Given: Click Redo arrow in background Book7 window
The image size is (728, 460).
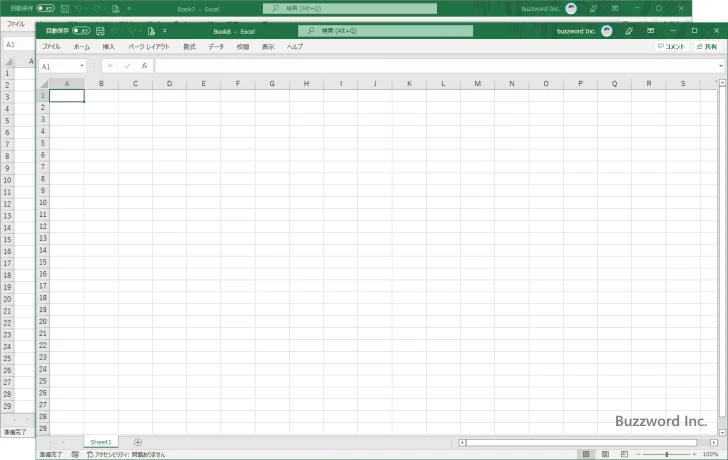Looking at the screenshot, I should pyautogui.click(x=98, y=9).
